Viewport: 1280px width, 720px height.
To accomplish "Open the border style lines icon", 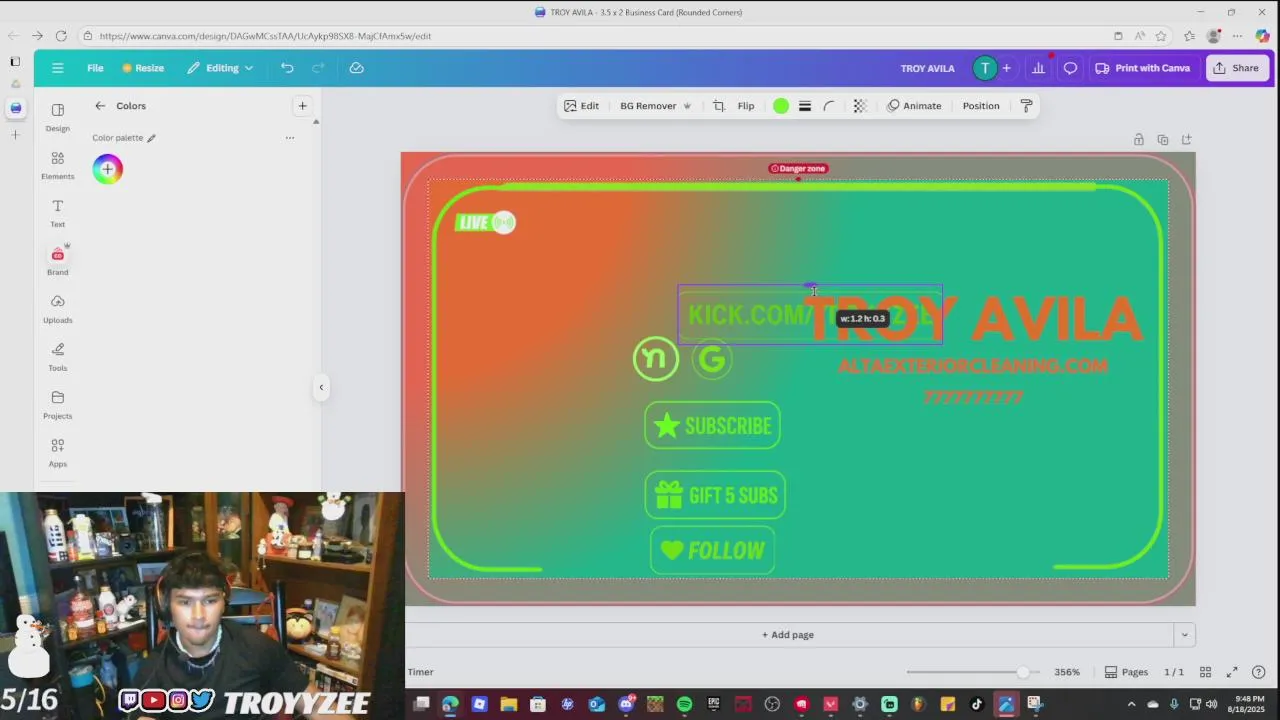I will coord(805,106).
